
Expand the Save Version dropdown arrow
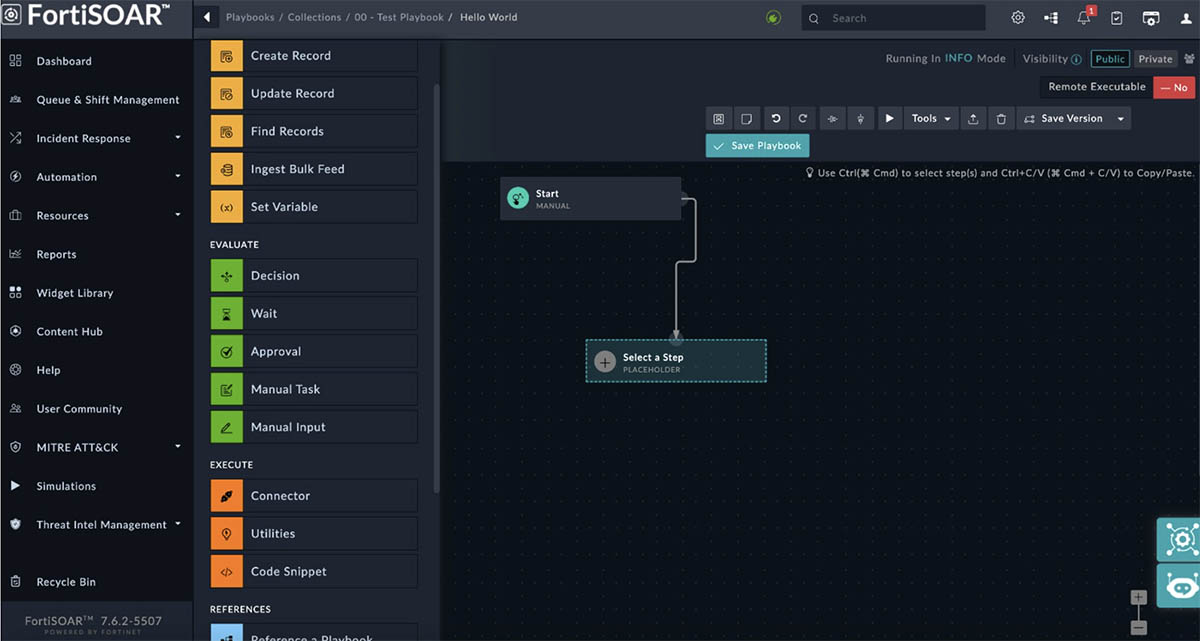pyautogui.click(x=1120, y=119)
